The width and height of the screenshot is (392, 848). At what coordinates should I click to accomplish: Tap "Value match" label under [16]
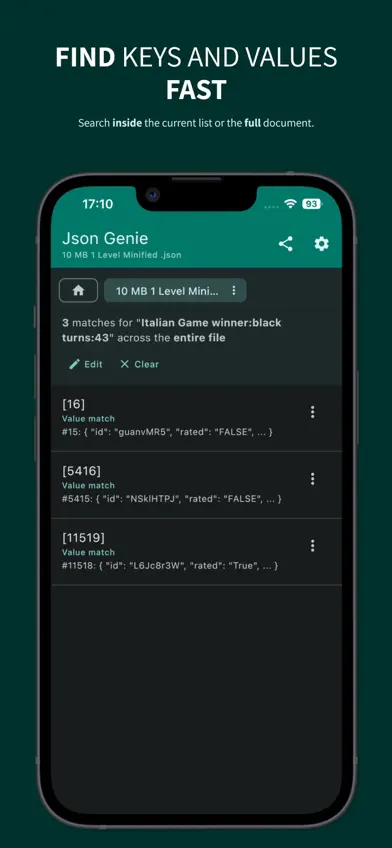coord(88,419)
